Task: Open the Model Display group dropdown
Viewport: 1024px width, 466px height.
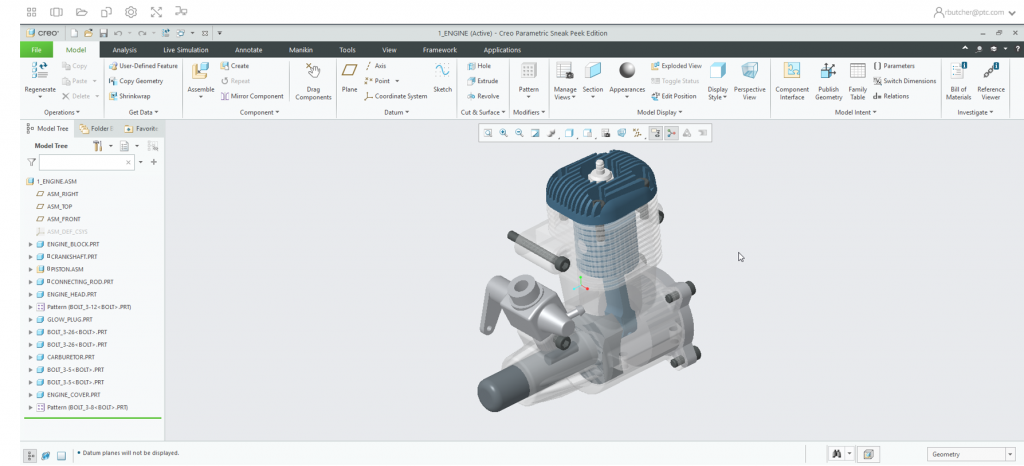Action: pos(659,112)
